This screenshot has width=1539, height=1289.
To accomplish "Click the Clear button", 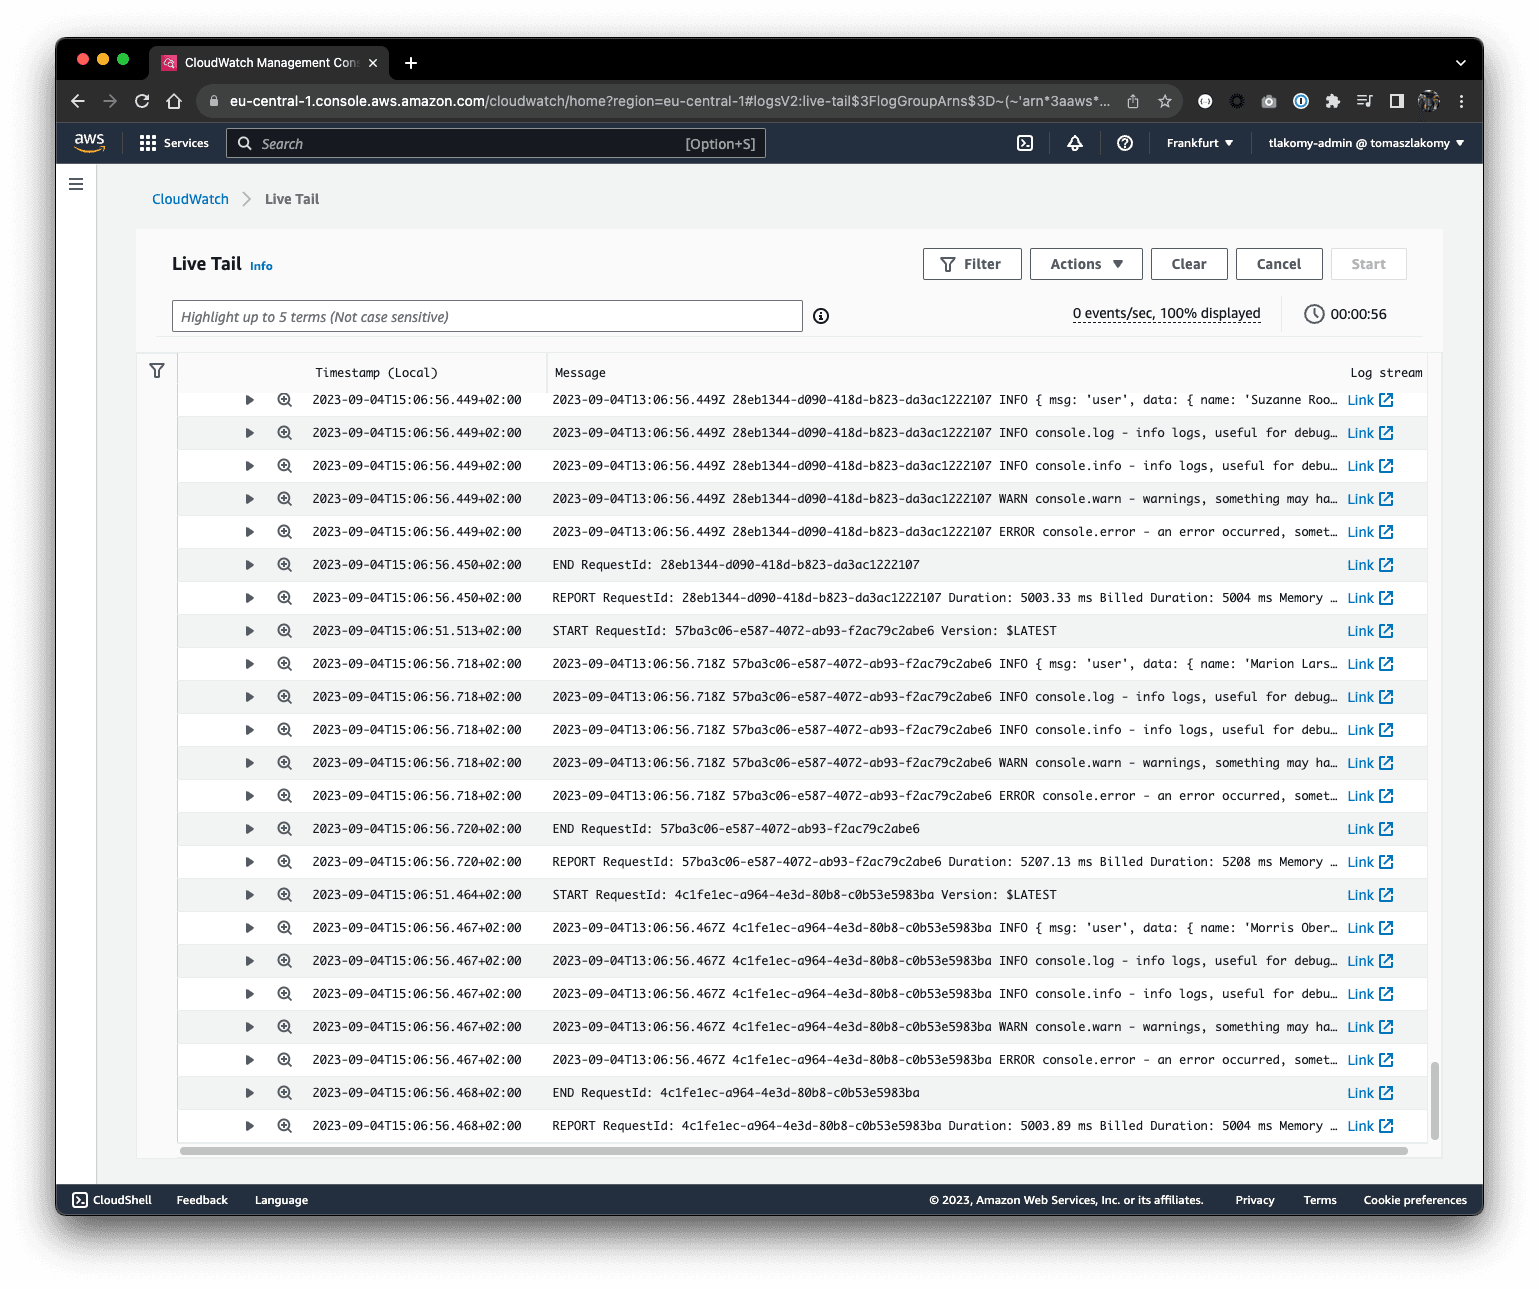I will click(x=1189, y=264).
